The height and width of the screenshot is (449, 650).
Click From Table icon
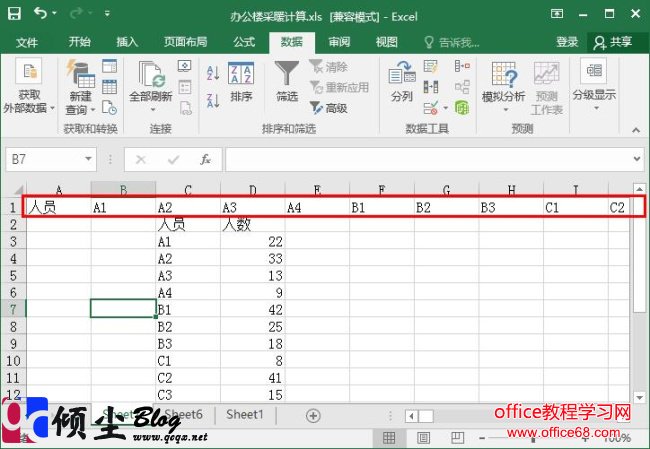click(x=109, y=87)
